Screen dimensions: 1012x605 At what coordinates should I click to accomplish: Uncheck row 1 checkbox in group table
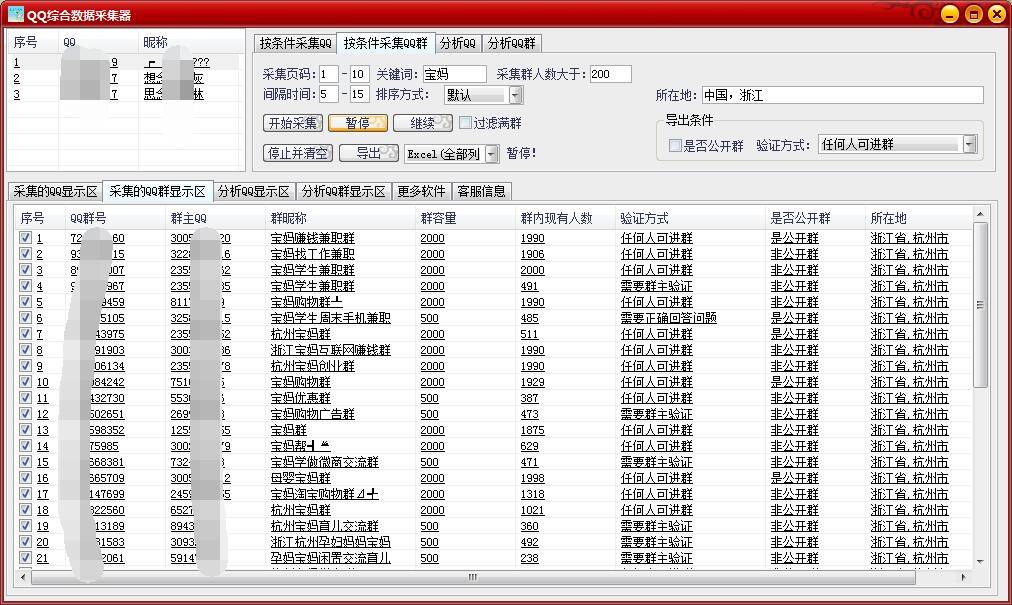25,238
